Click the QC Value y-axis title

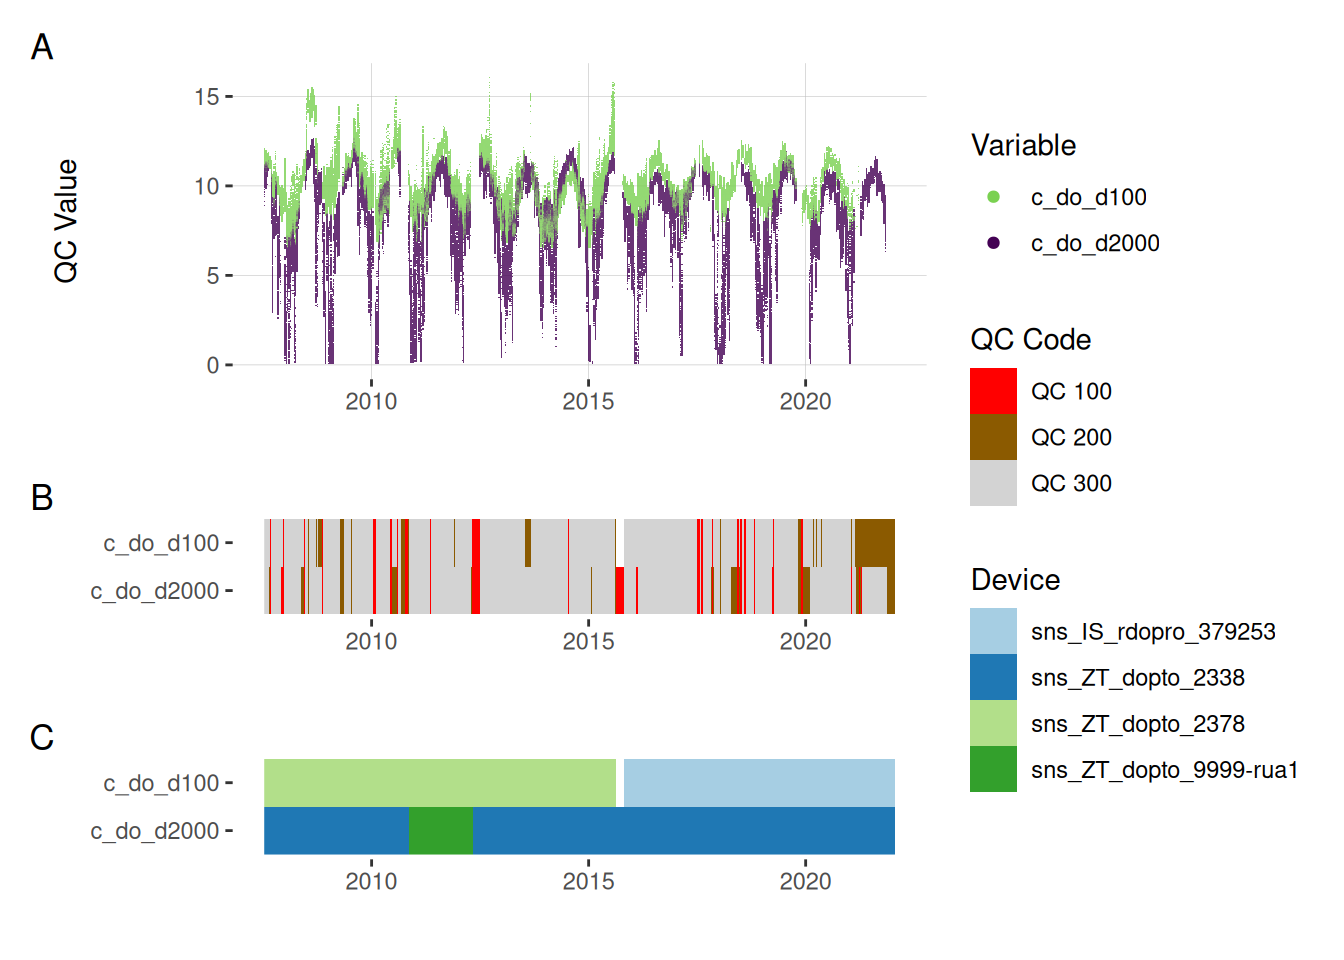click(66, 221)
